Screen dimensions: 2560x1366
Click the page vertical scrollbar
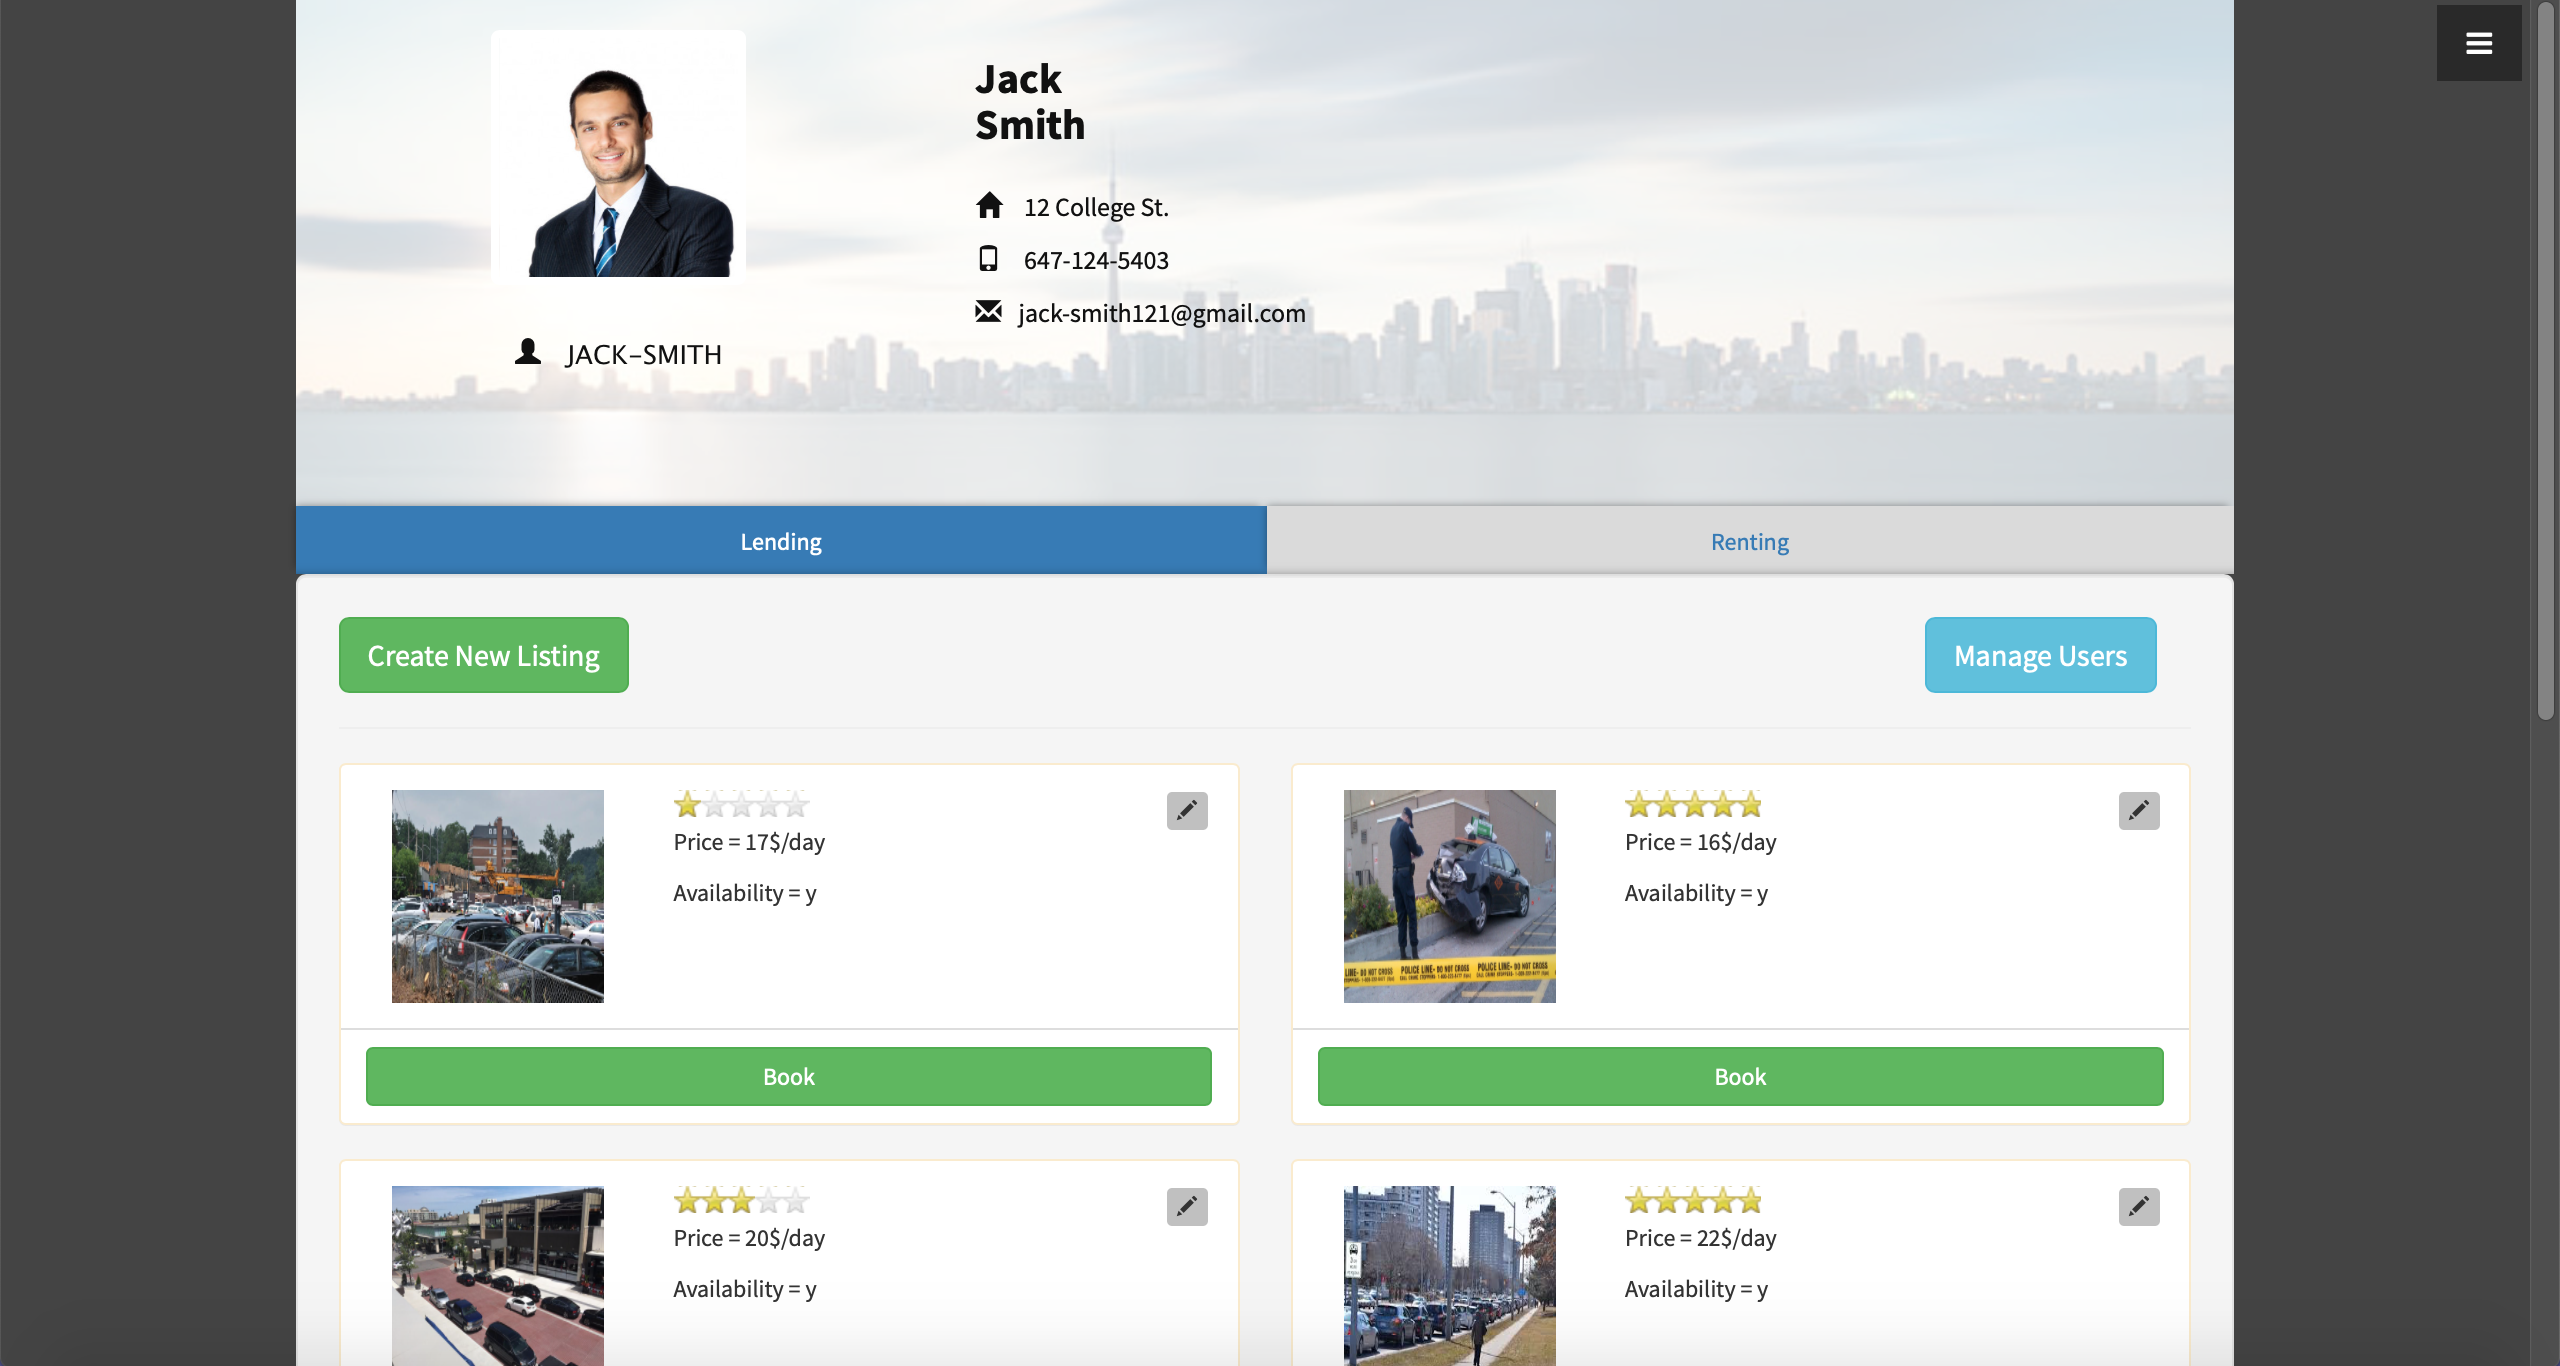[2545, 360]
